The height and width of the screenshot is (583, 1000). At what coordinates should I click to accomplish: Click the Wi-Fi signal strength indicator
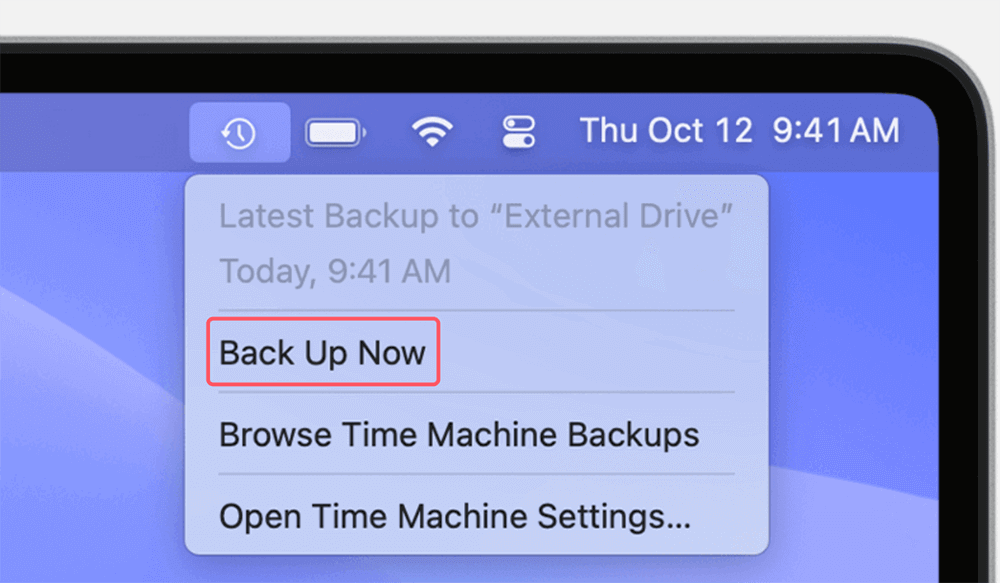pyautogui.click(x=432, y=131)
